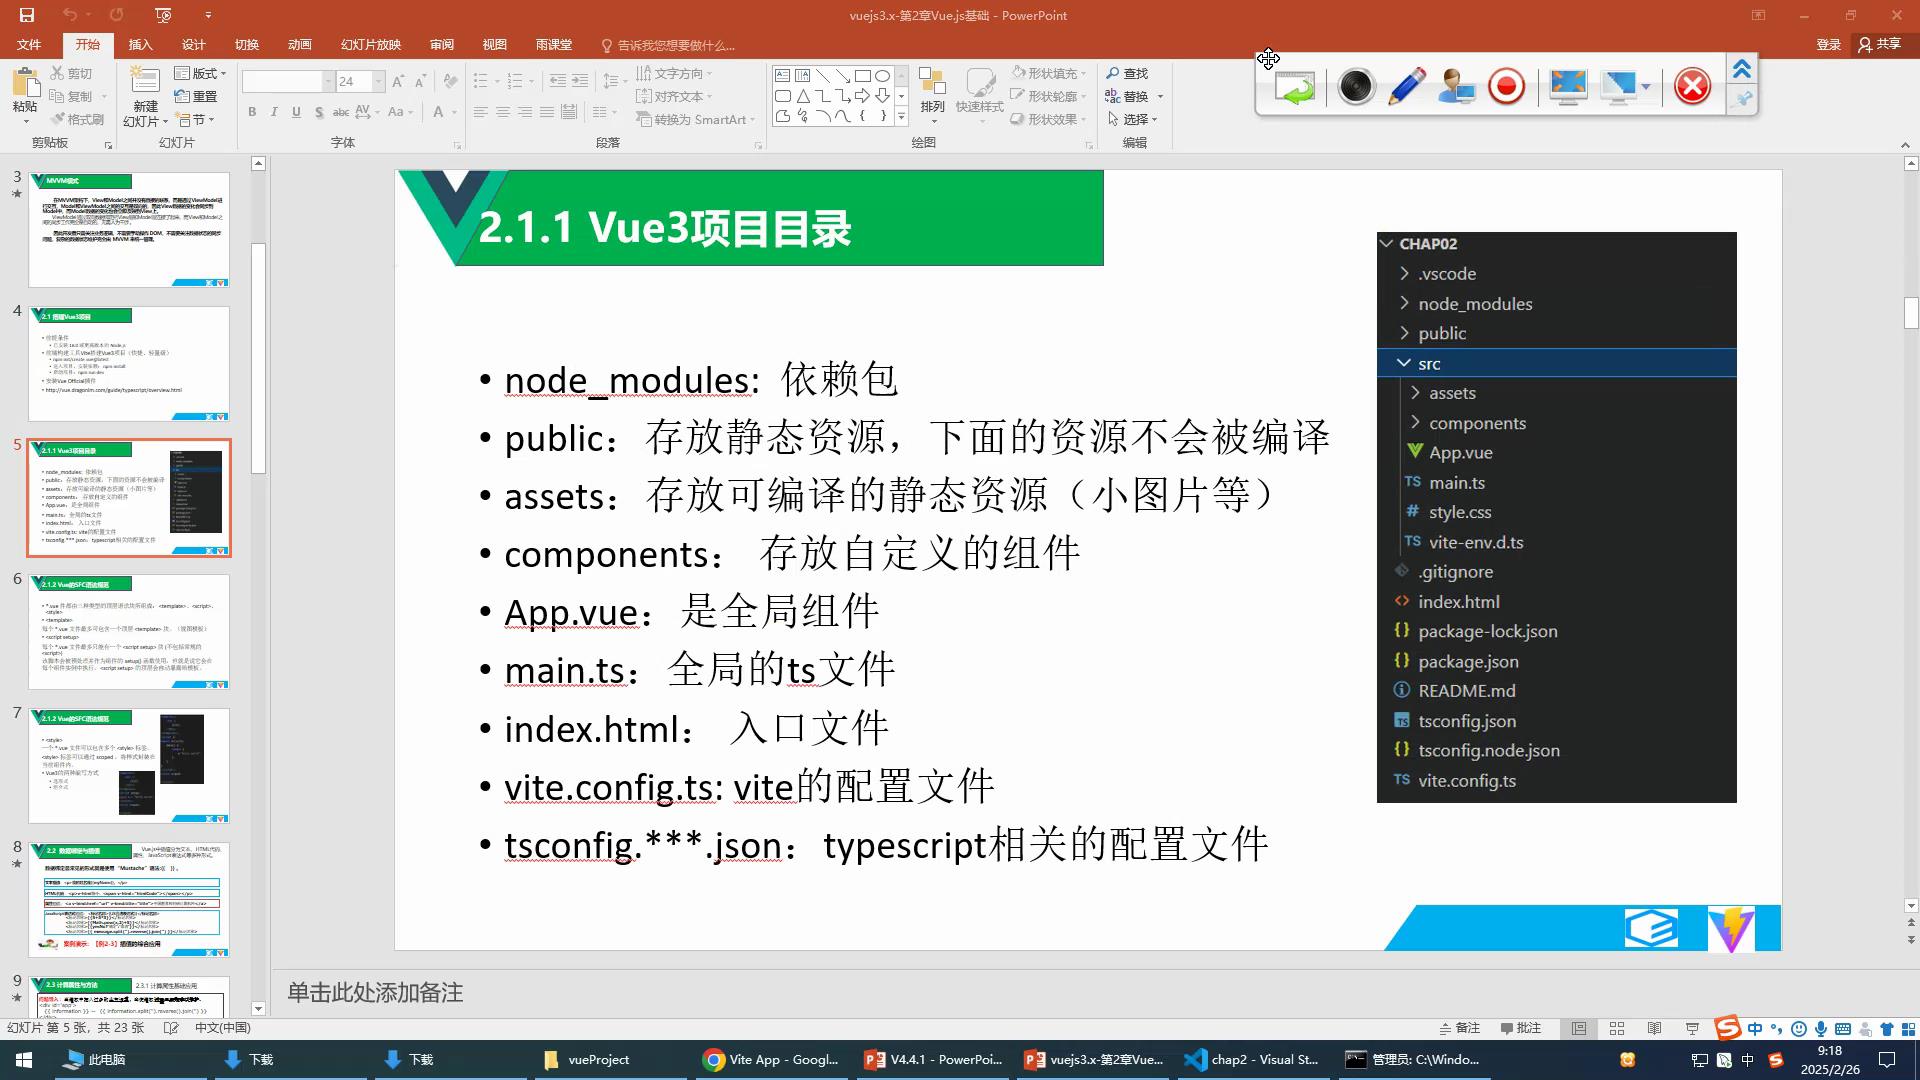Toggle Bold formatting button
Screen dimensions: 1920x1080
click(x=252, y=112)
